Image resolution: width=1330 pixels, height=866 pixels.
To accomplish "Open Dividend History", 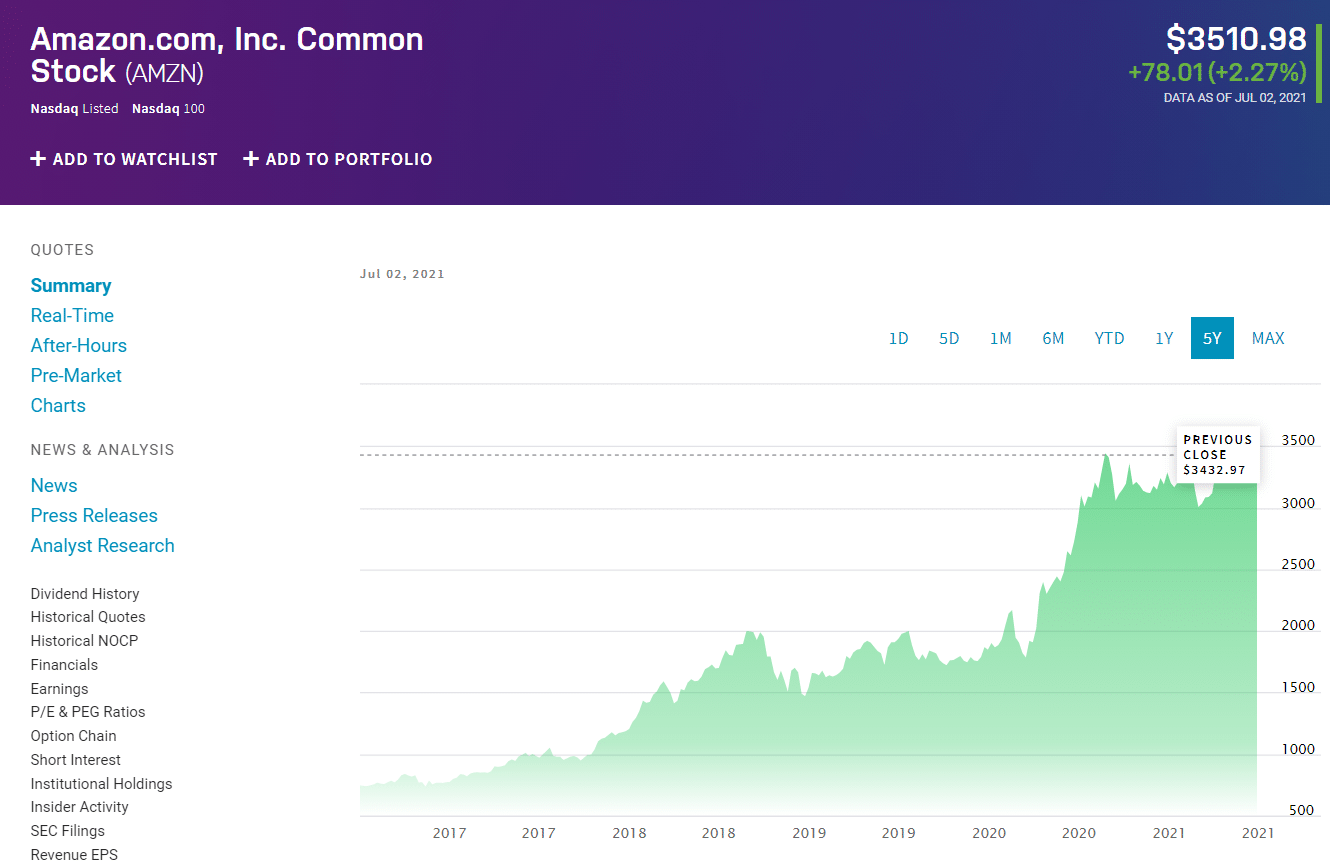I will pos(85,594).
